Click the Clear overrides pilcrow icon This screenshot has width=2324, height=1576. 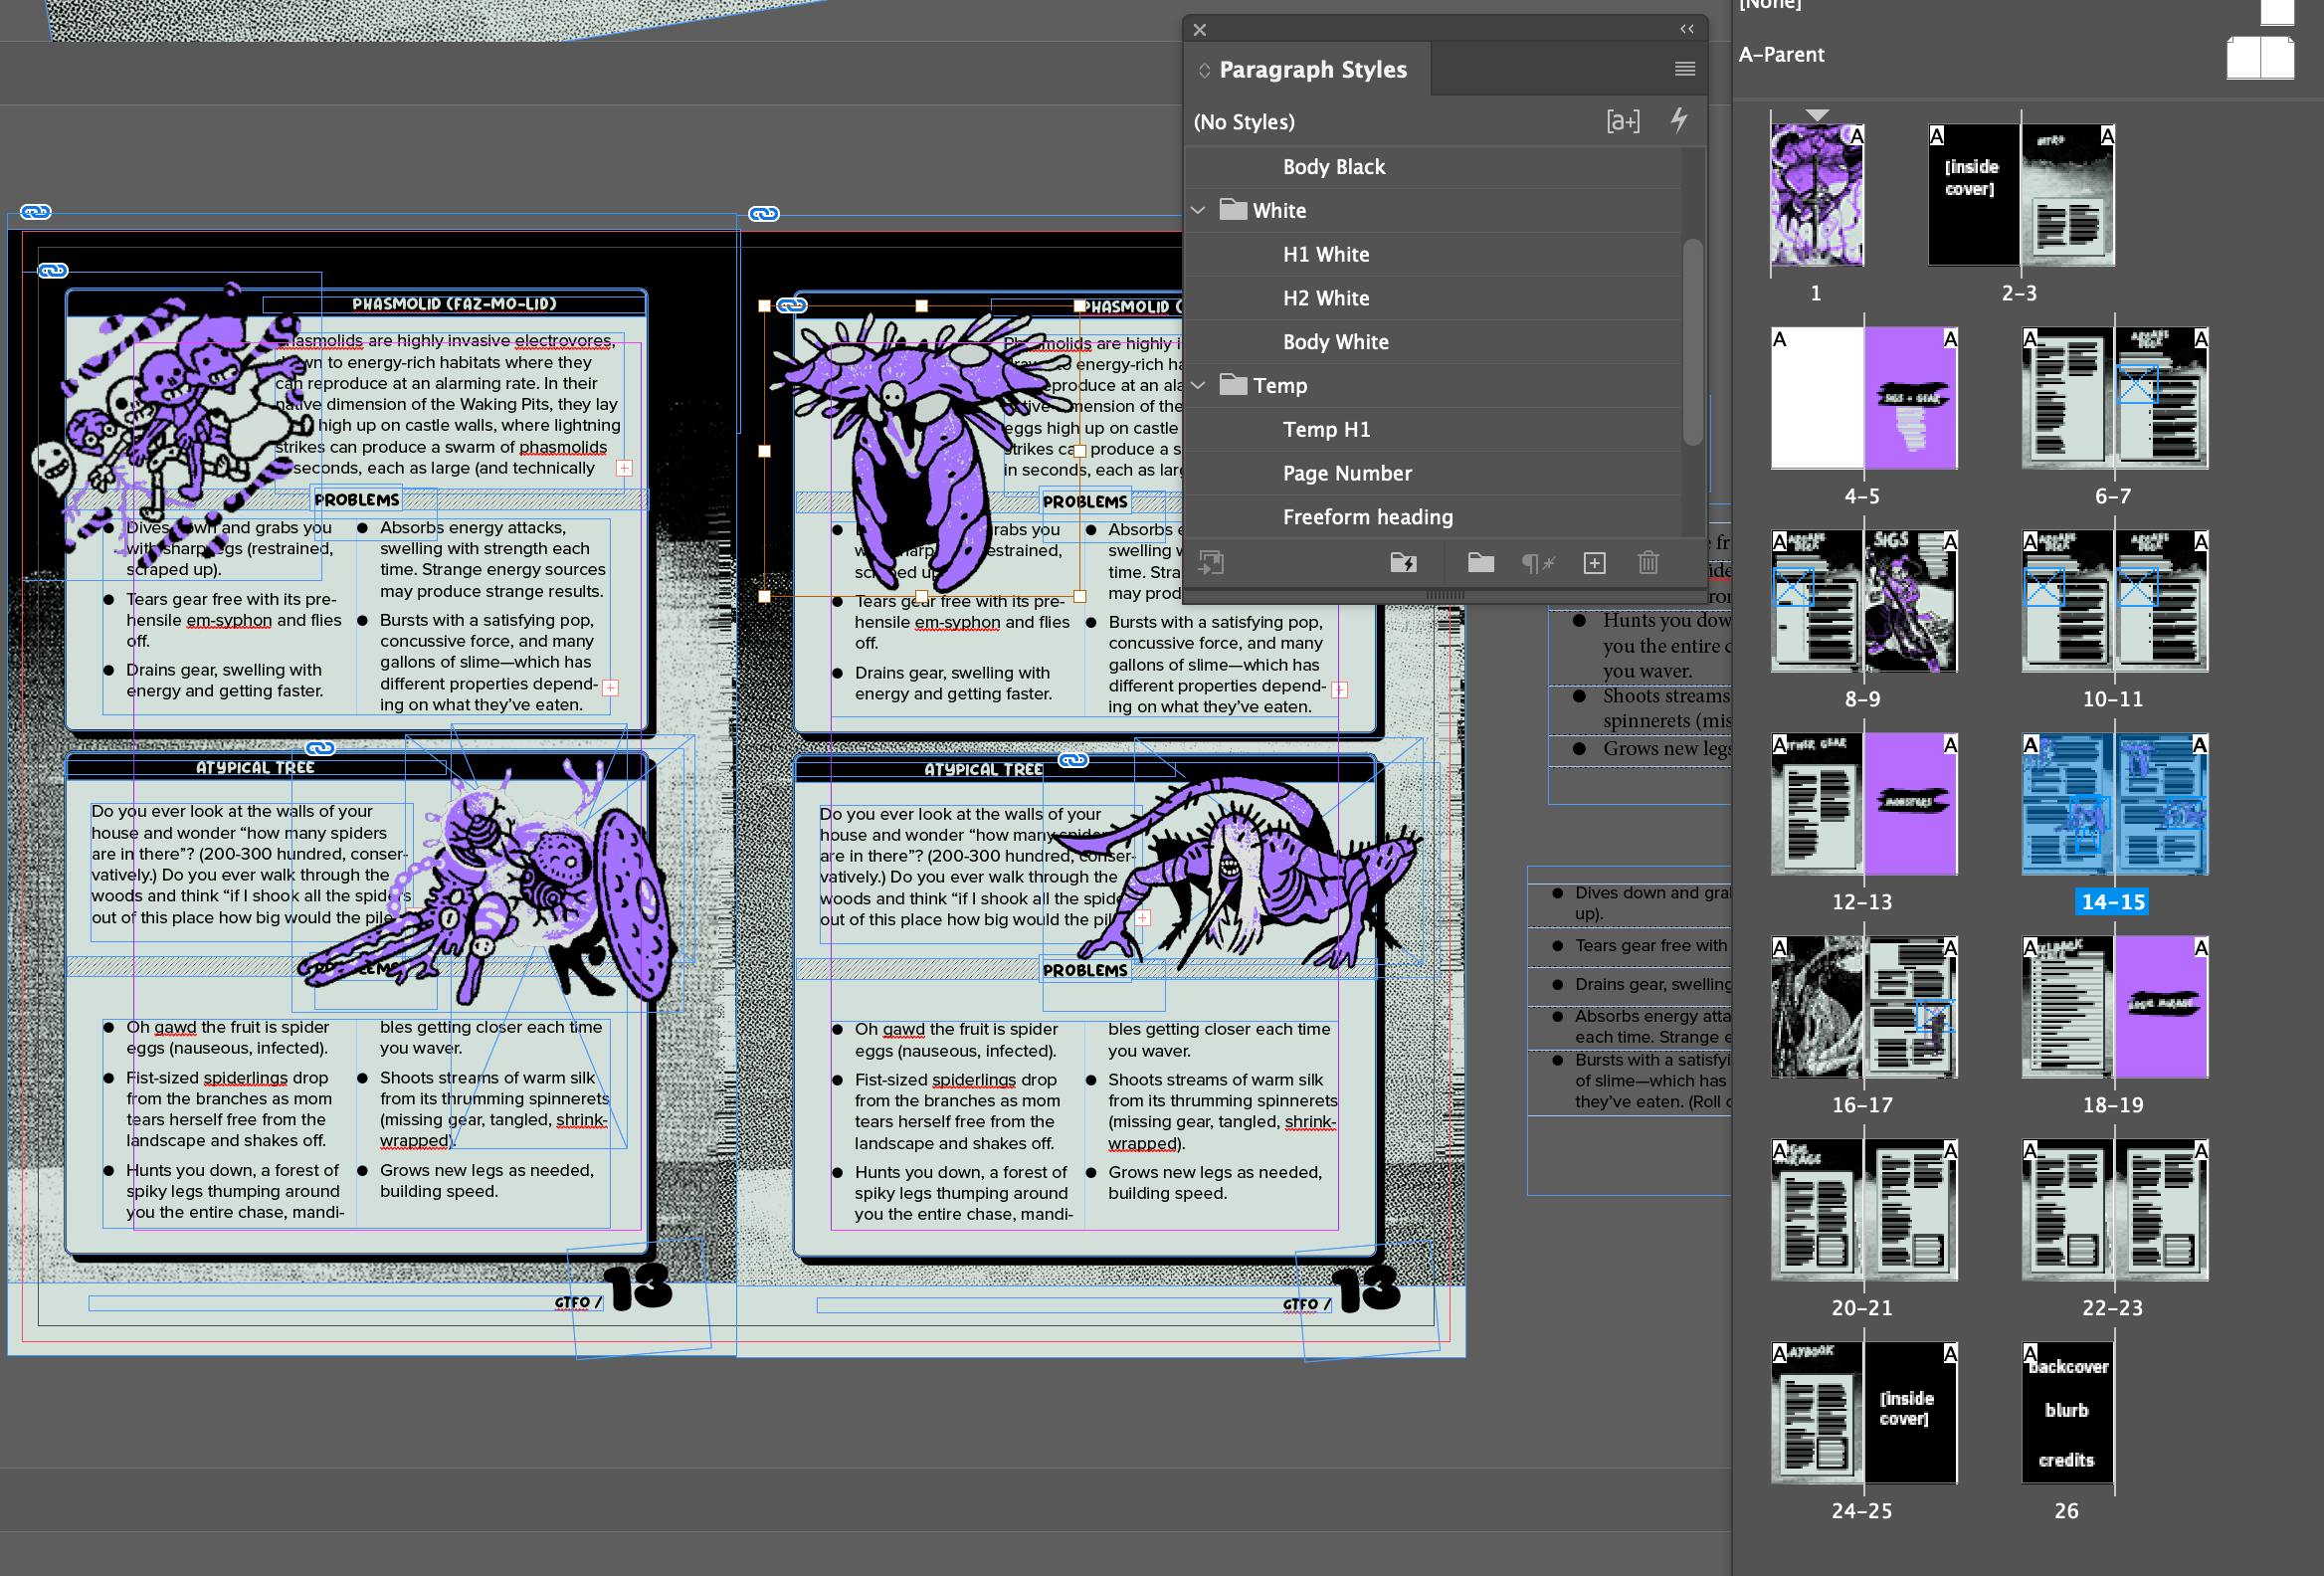pyautogui.click(x=1536, y=563)
